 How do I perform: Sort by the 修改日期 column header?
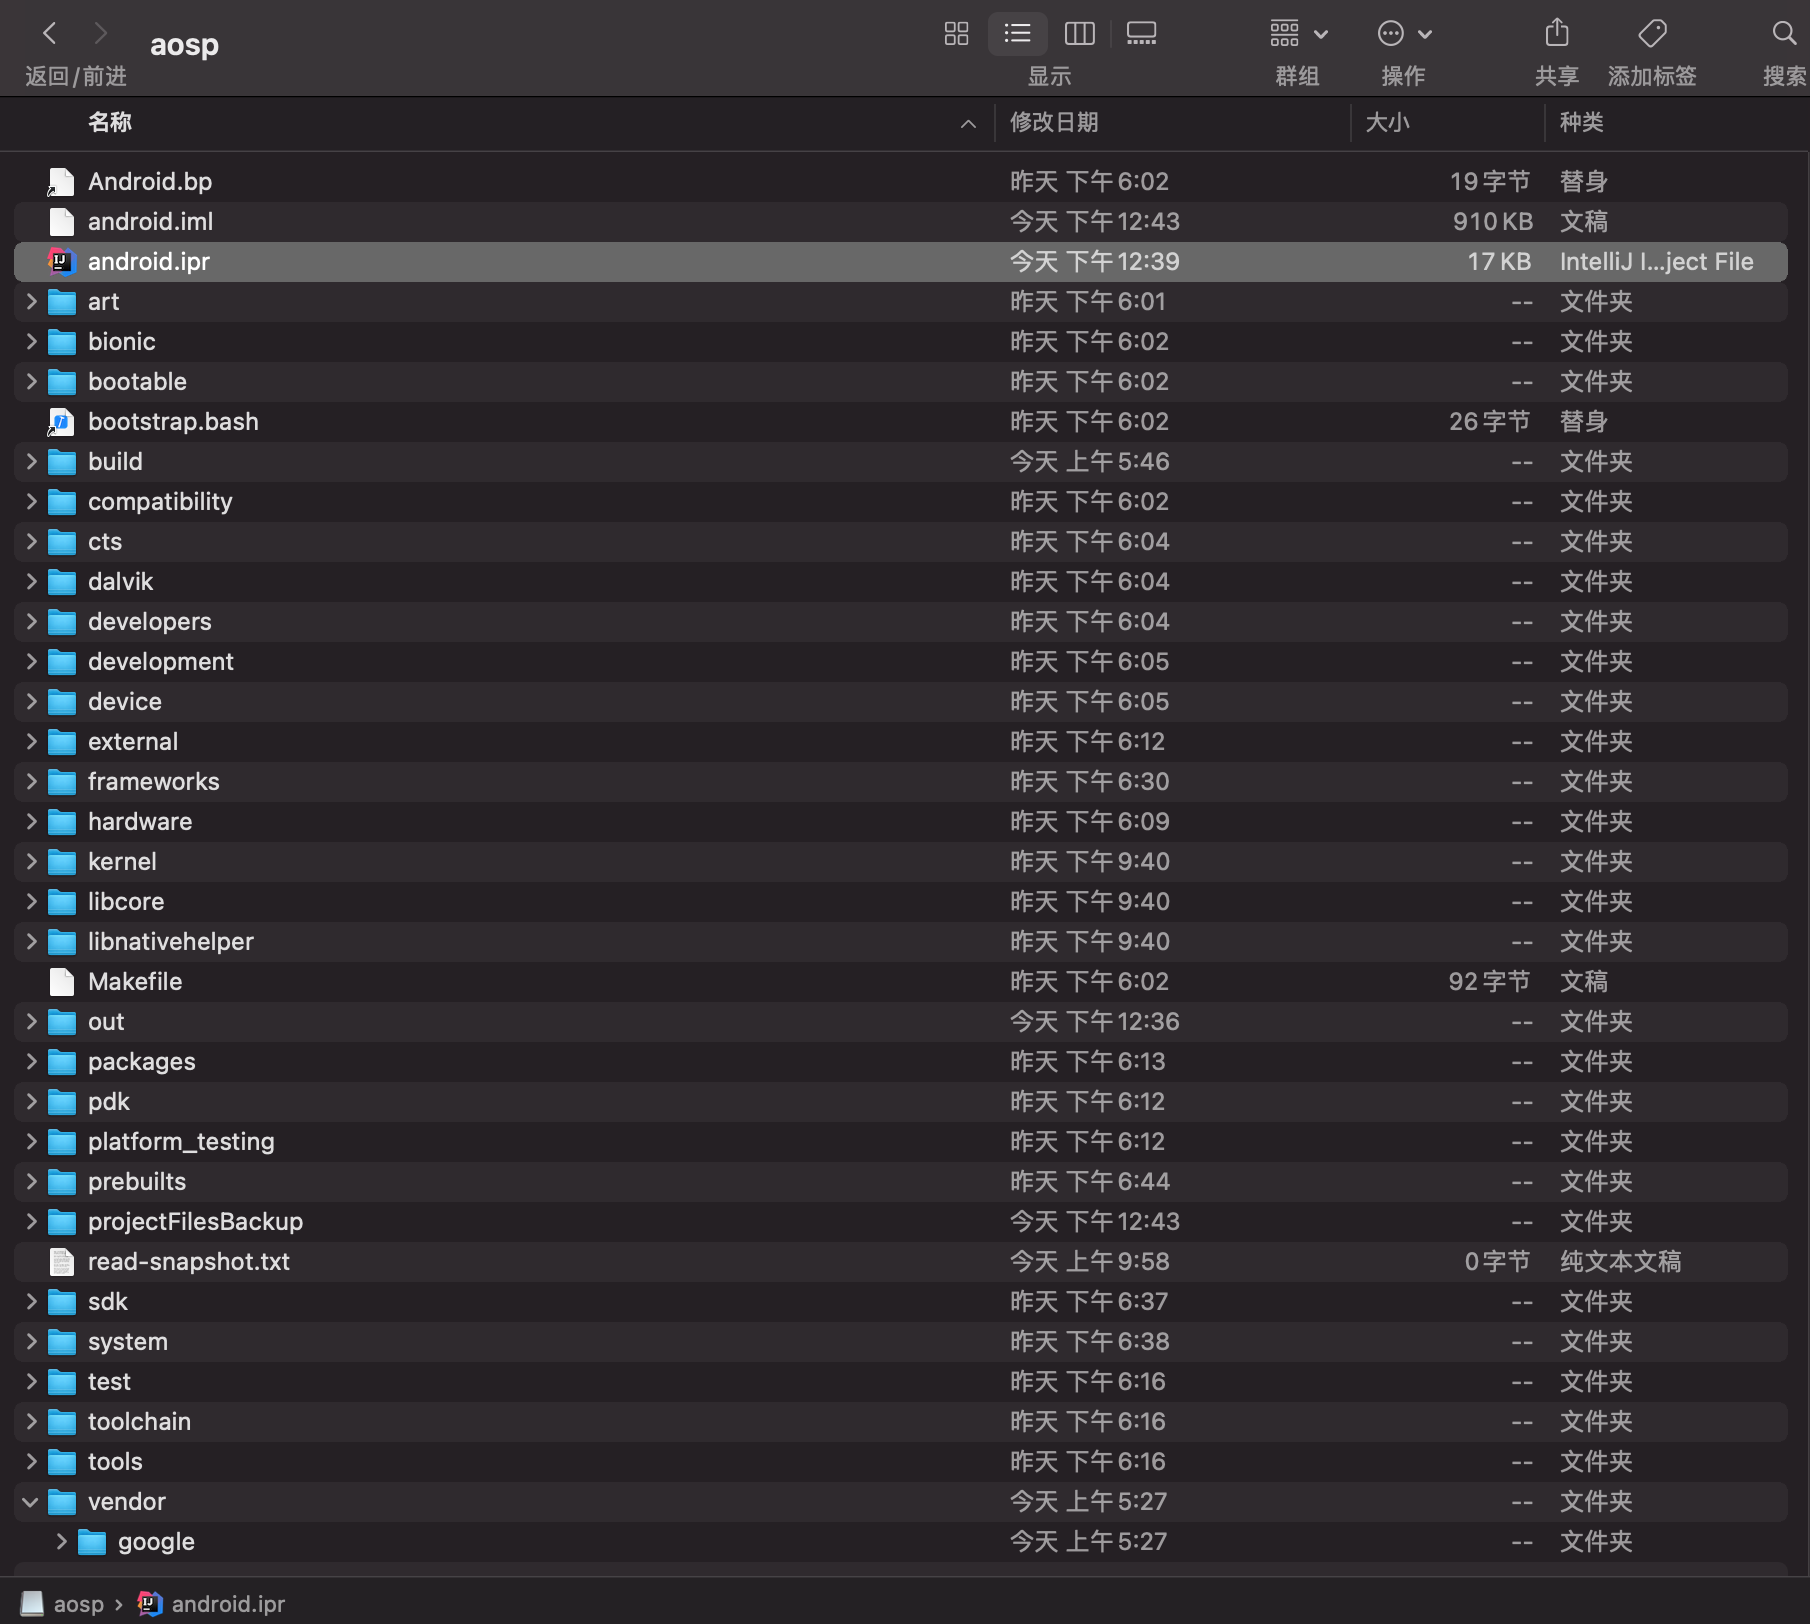coord(1054,122)
